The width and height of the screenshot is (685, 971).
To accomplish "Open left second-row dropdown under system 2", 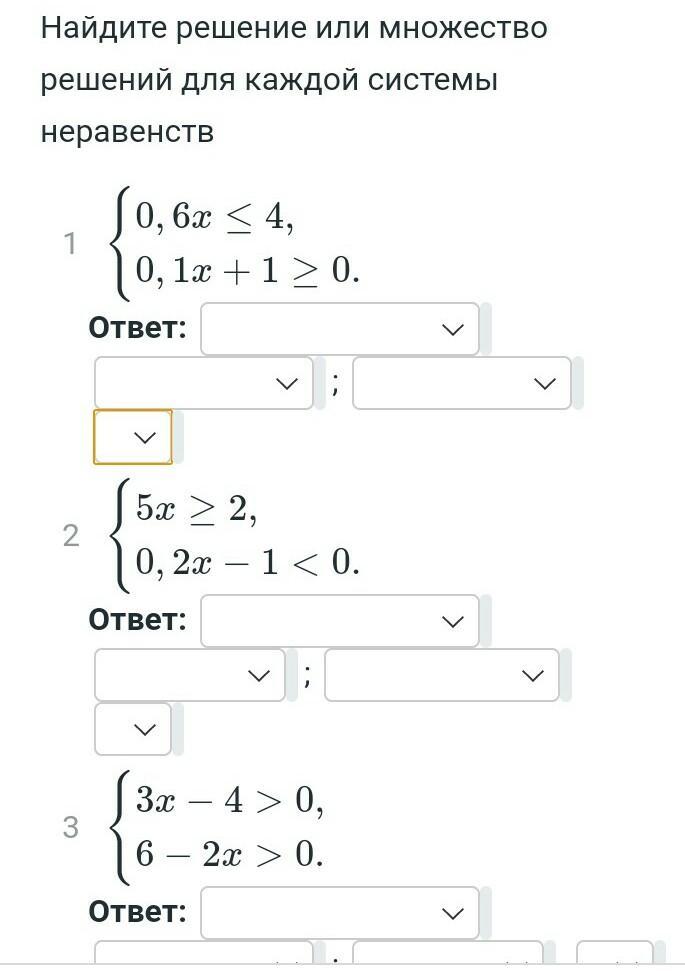I will (x=189, y=676).
